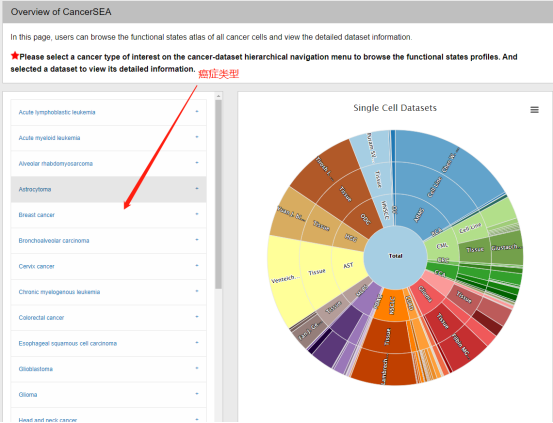Click the red Glioma chart segment
This screenshot has height=423, width=553.
click(425, 294)
